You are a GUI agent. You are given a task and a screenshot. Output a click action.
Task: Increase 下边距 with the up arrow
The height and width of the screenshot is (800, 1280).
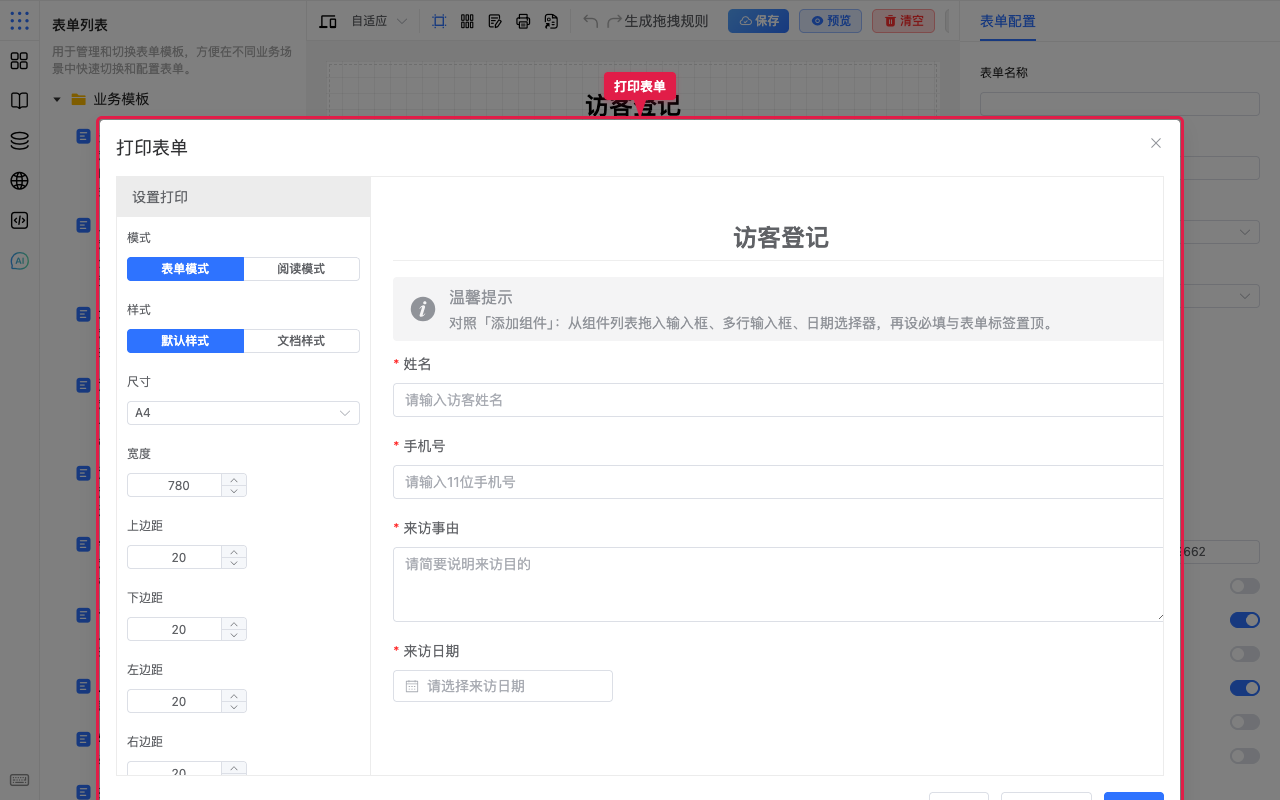click(x=234, y=623)
